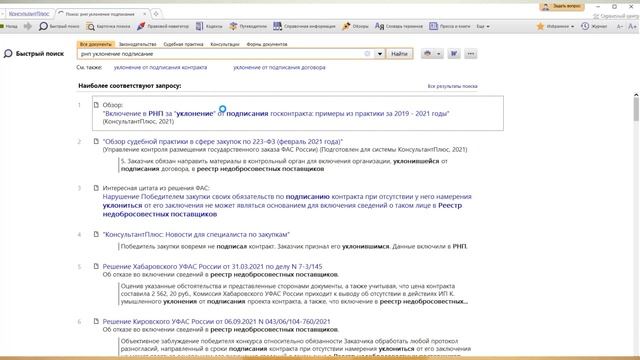Open Словарь терминов
This screenshot has width=640, height=360.
tap(399, 27)
